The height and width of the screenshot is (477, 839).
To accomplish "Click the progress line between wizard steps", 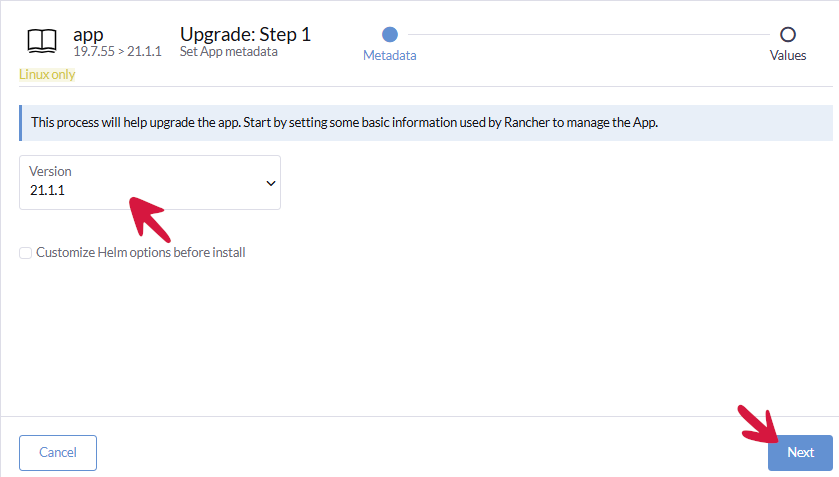I will coord(588,35).
